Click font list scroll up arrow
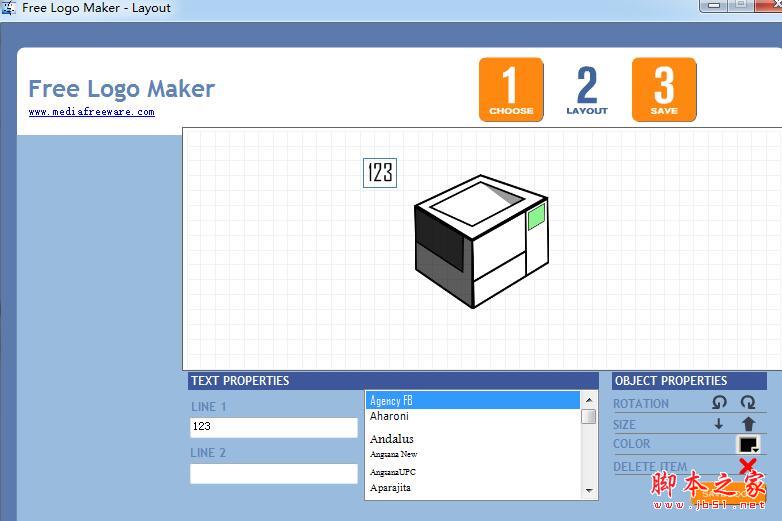 click(589, 400)
